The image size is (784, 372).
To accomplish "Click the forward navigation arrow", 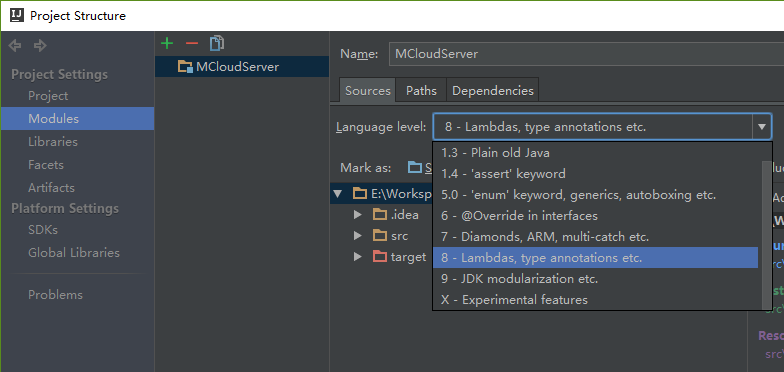I will (40, 46).
